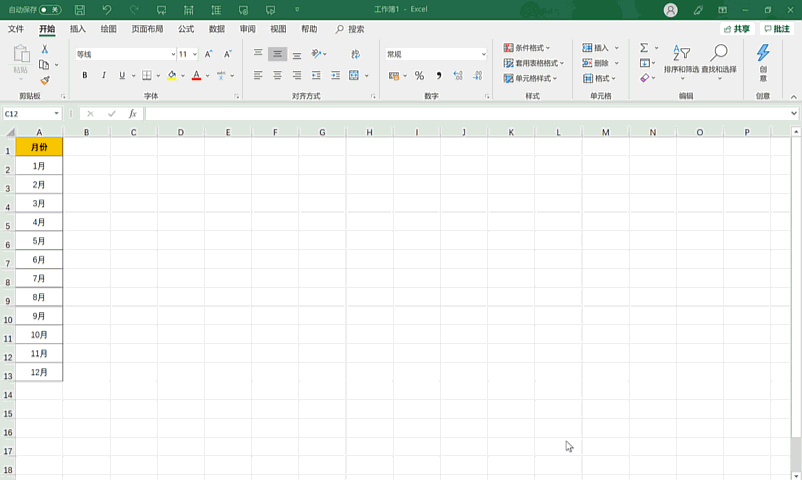802x480 pixels.
Task: Switch to the Page Layout tab
Action: (x=147, y=29)
